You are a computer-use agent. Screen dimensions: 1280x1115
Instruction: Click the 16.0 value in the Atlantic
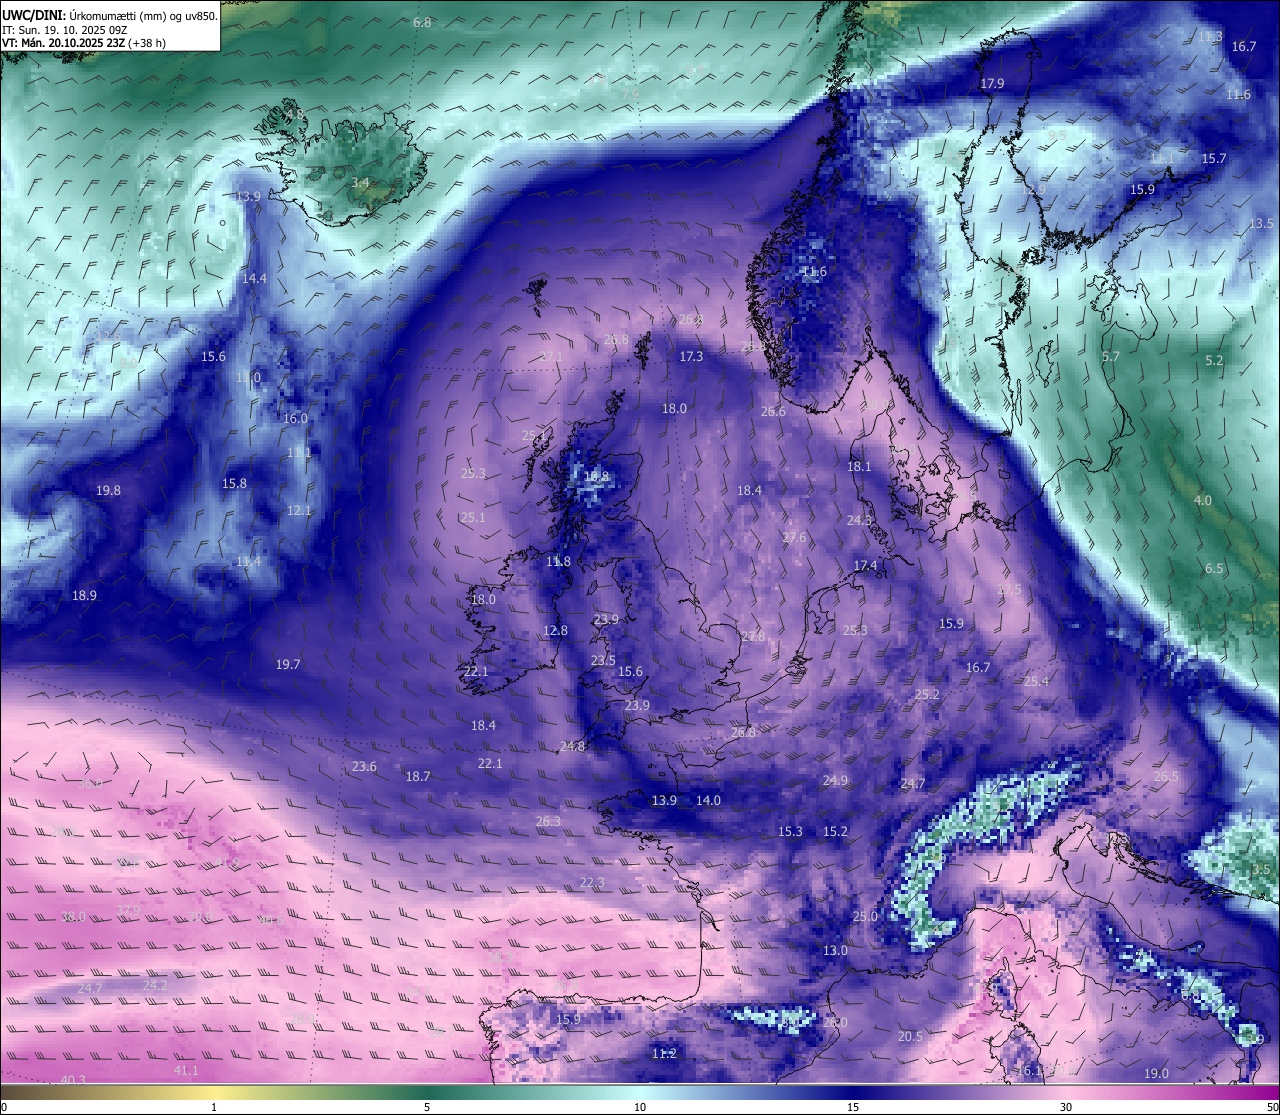coord(295,419)
